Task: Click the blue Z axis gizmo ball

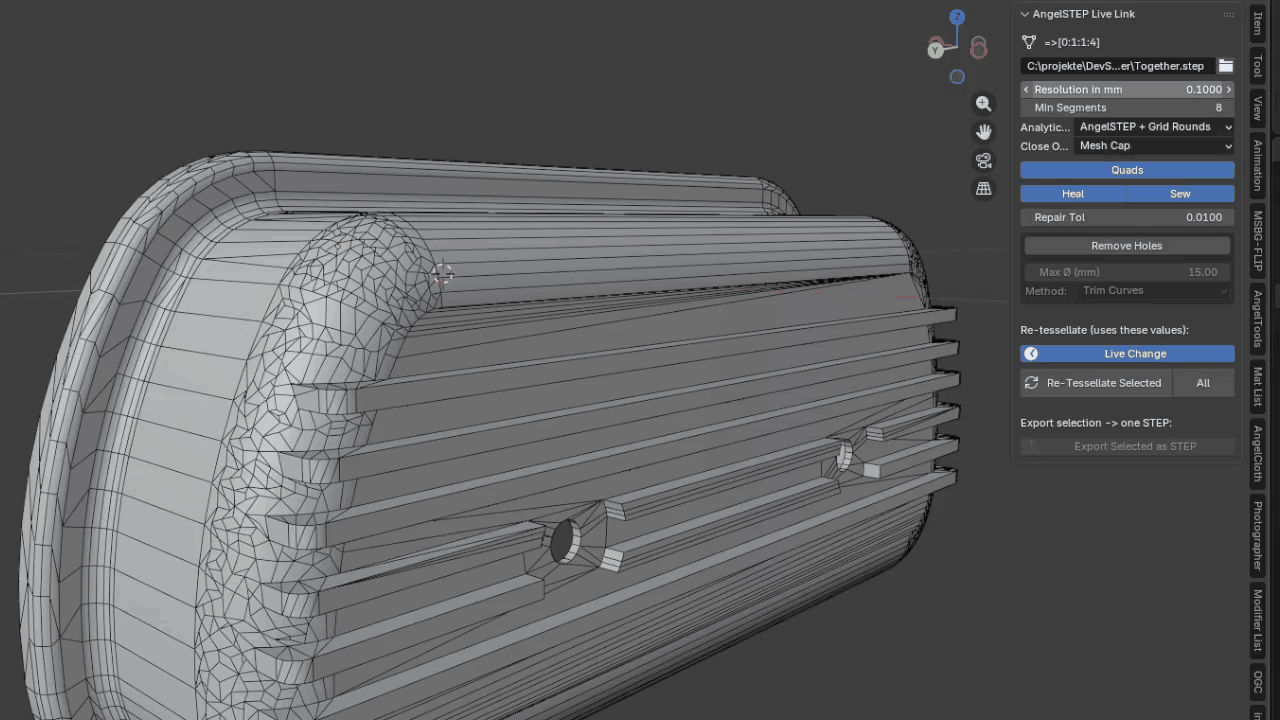Action: pyautogui.click(x=957, y=17)
